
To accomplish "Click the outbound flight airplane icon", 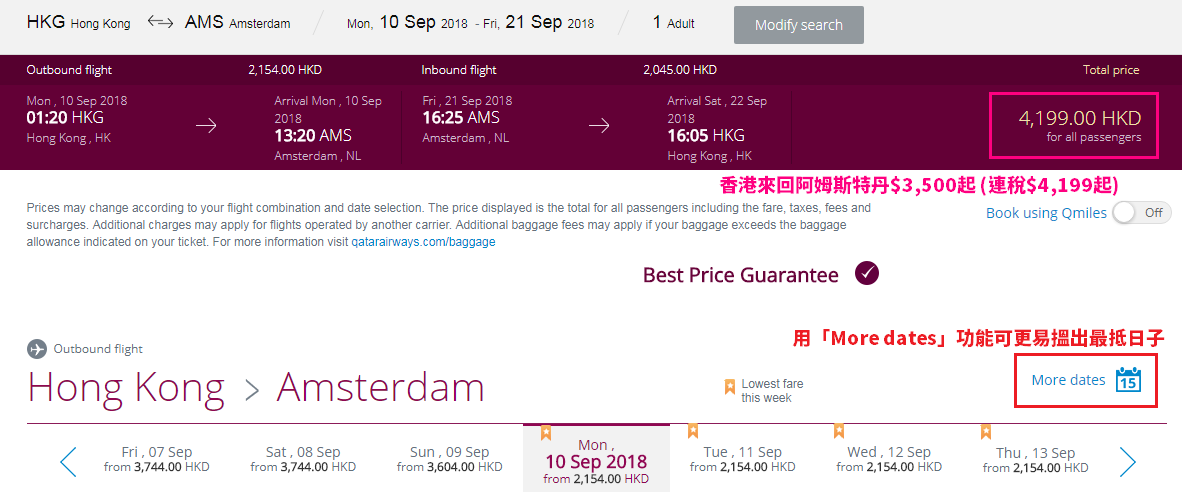I will pos(36,349).
